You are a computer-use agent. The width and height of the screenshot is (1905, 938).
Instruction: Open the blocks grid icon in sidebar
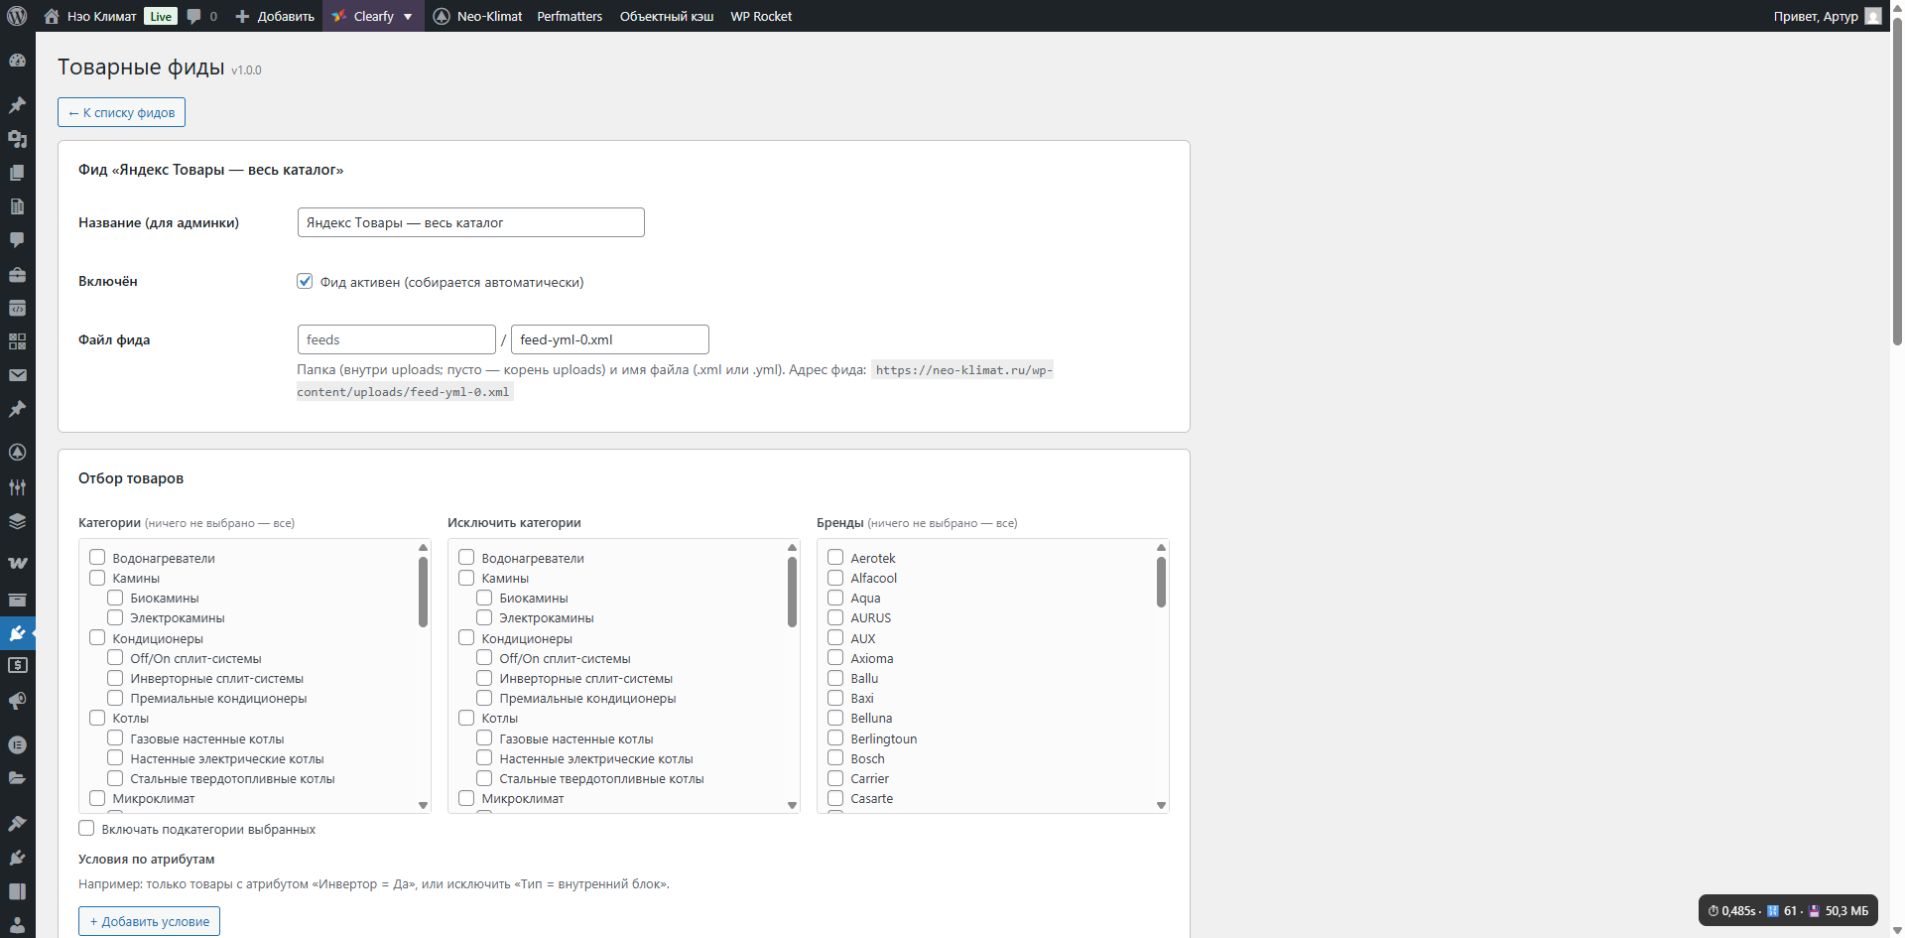17,342
